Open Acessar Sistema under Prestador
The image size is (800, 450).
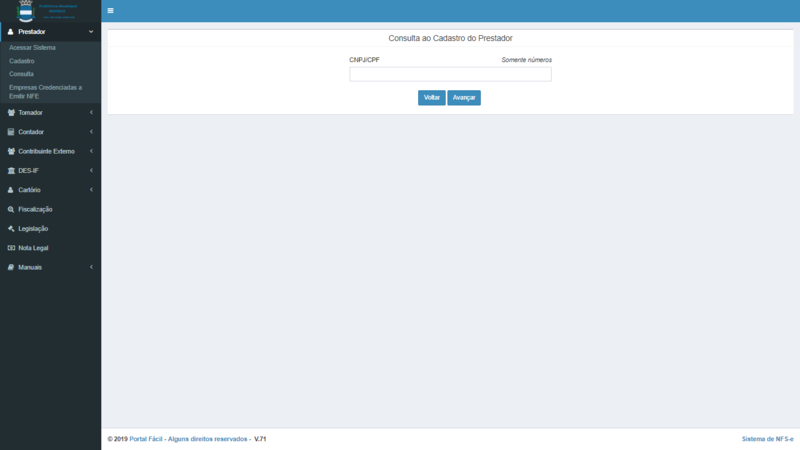(x=32, y=48)
